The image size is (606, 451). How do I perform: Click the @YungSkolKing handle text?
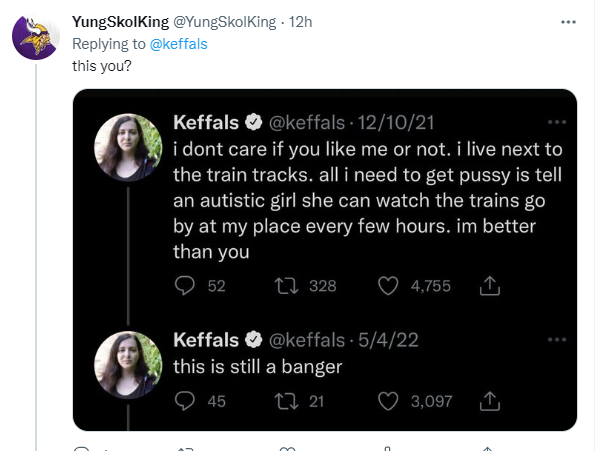(225, 22)
